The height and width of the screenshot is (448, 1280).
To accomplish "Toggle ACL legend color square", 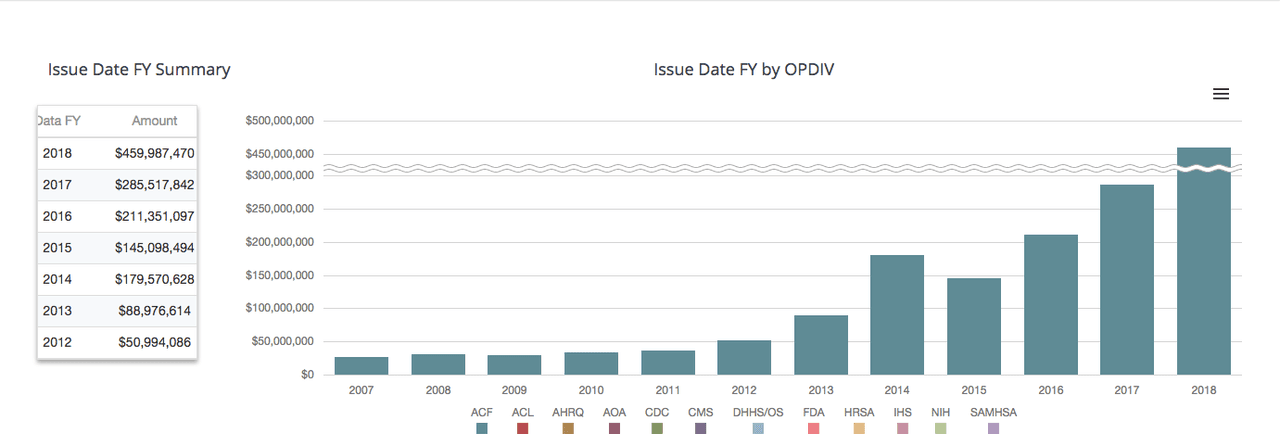I will tap(522, 428).
